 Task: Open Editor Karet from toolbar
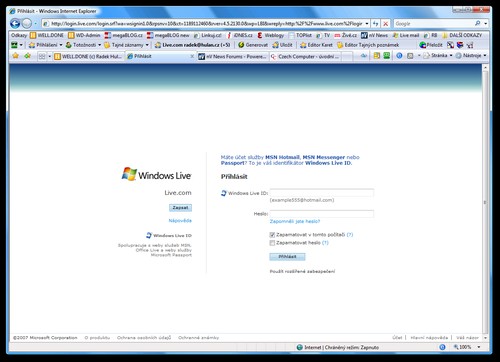[316, 45]
